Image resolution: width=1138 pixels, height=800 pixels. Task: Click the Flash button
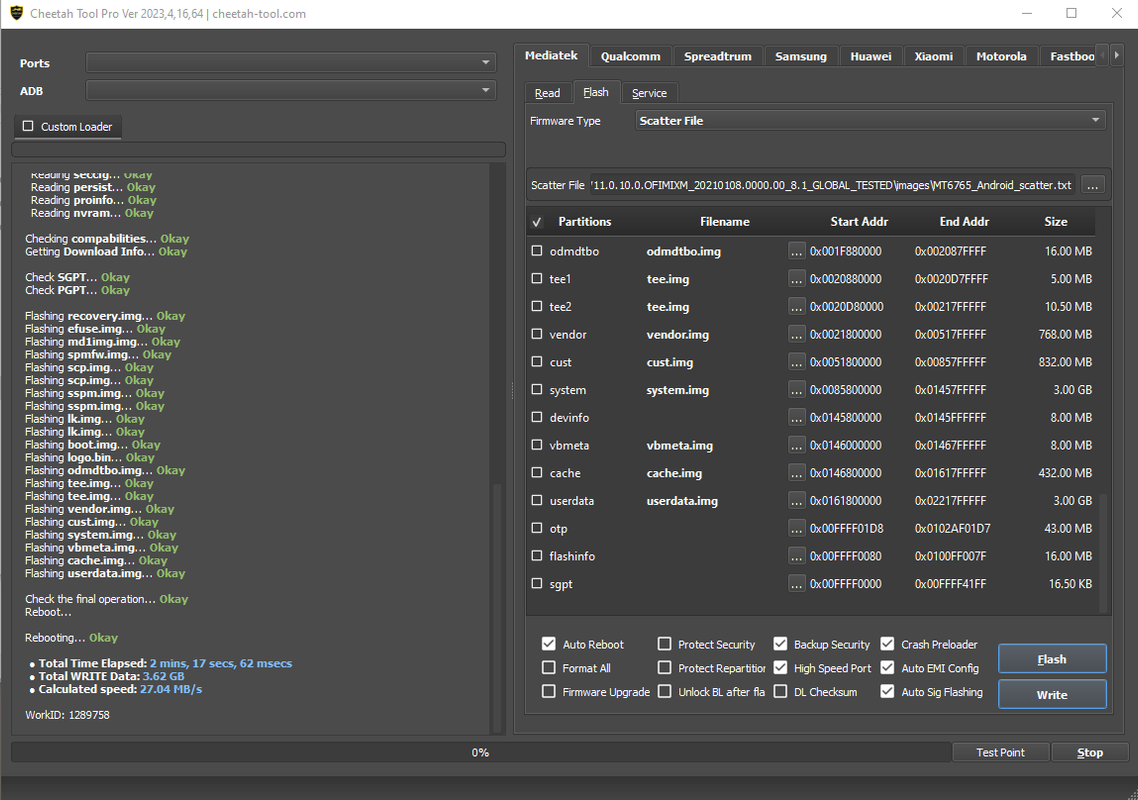[x=1052, y=659]
